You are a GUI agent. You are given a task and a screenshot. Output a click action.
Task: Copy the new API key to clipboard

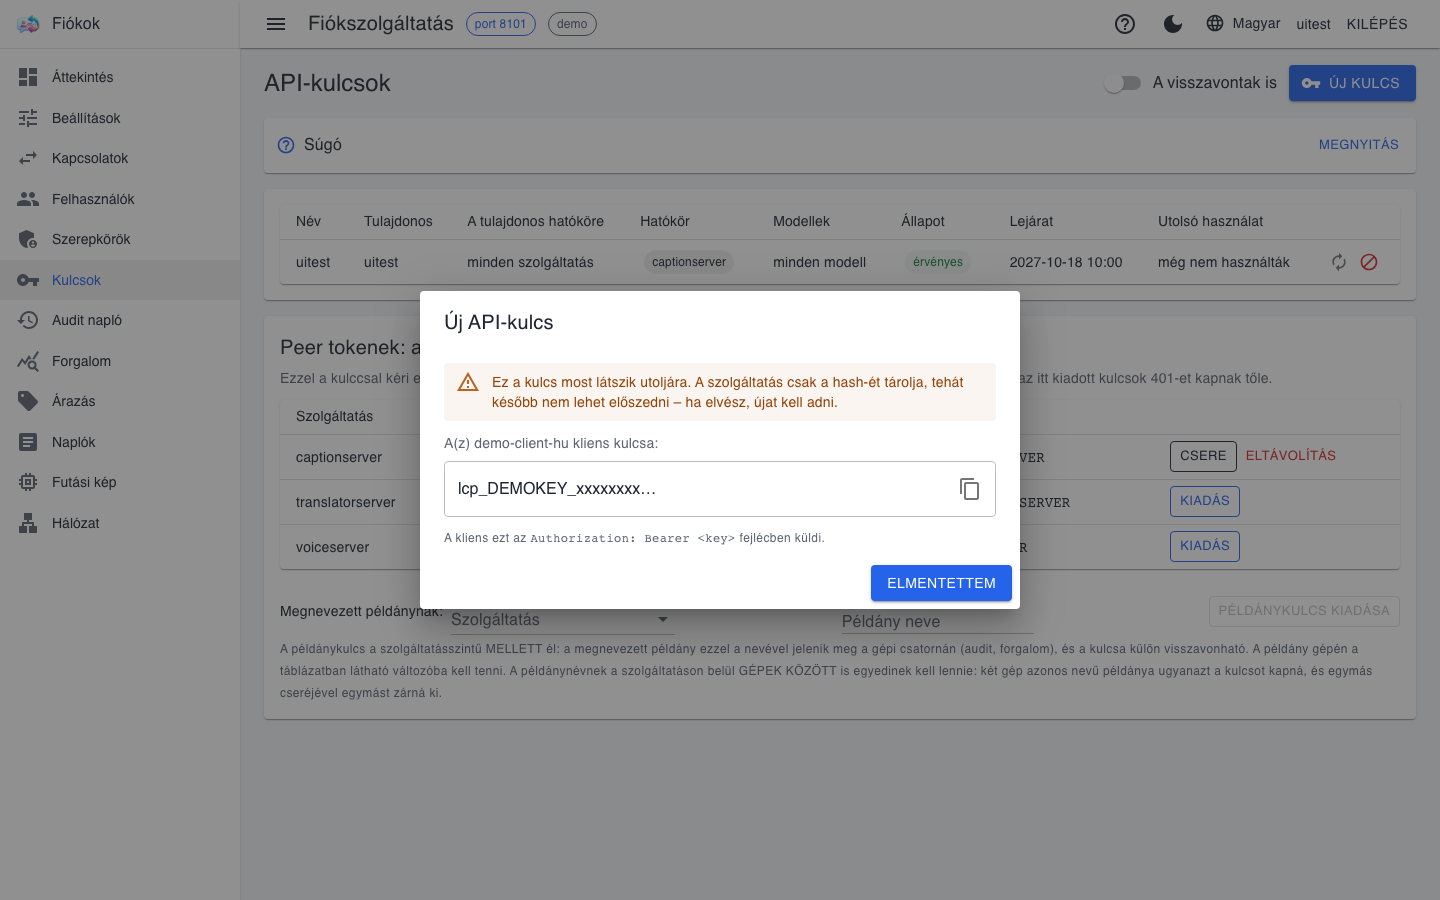coord(969,489)
